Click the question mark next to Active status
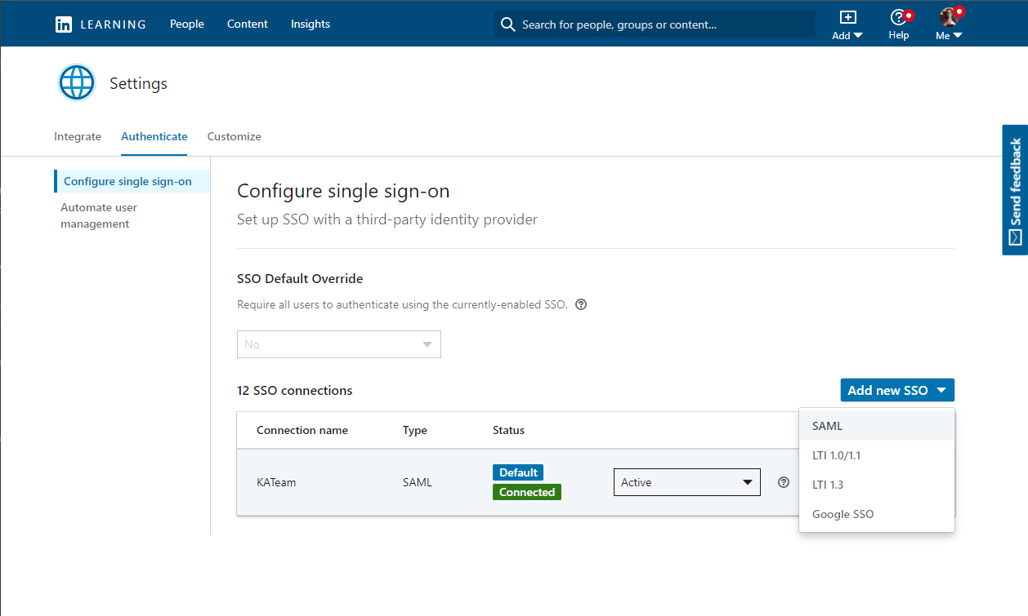Screen dimensions: 1028x616 (783, 482)
